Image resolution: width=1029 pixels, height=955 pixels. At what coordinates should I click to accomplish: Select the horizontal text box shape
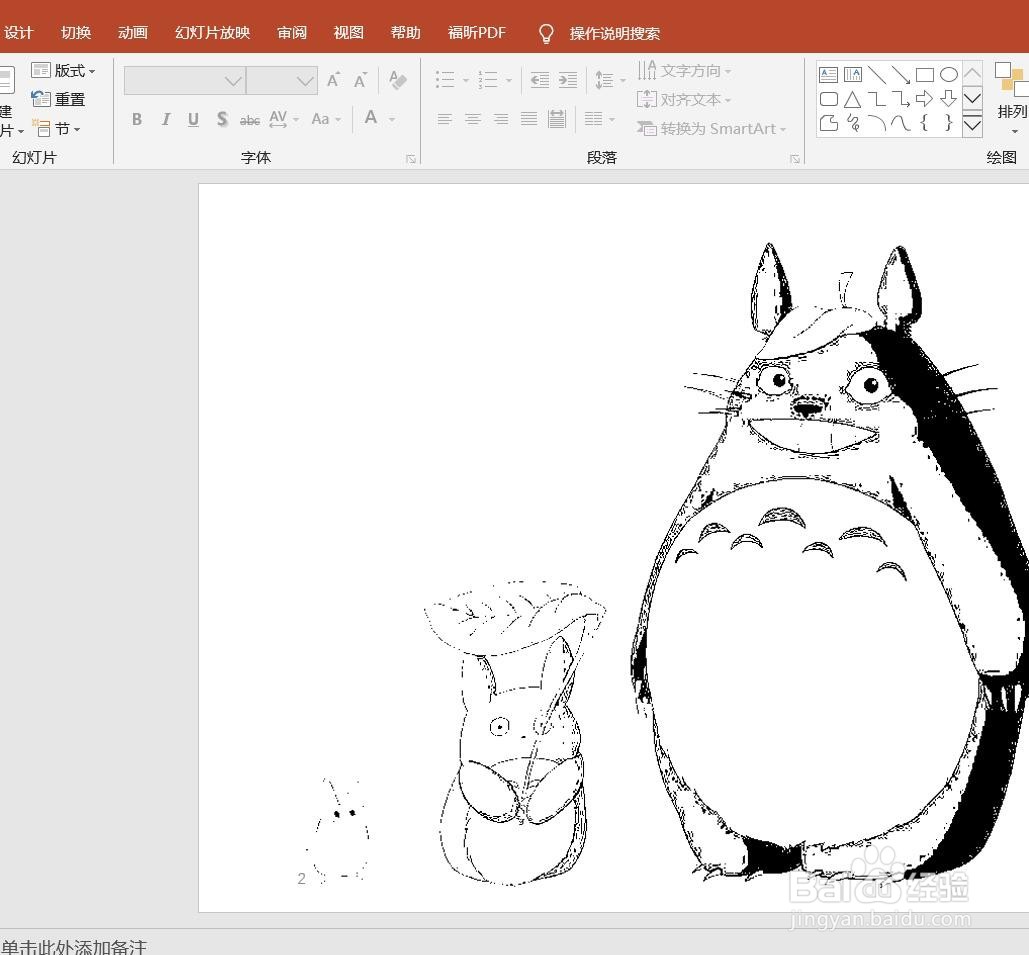[828, 74]
